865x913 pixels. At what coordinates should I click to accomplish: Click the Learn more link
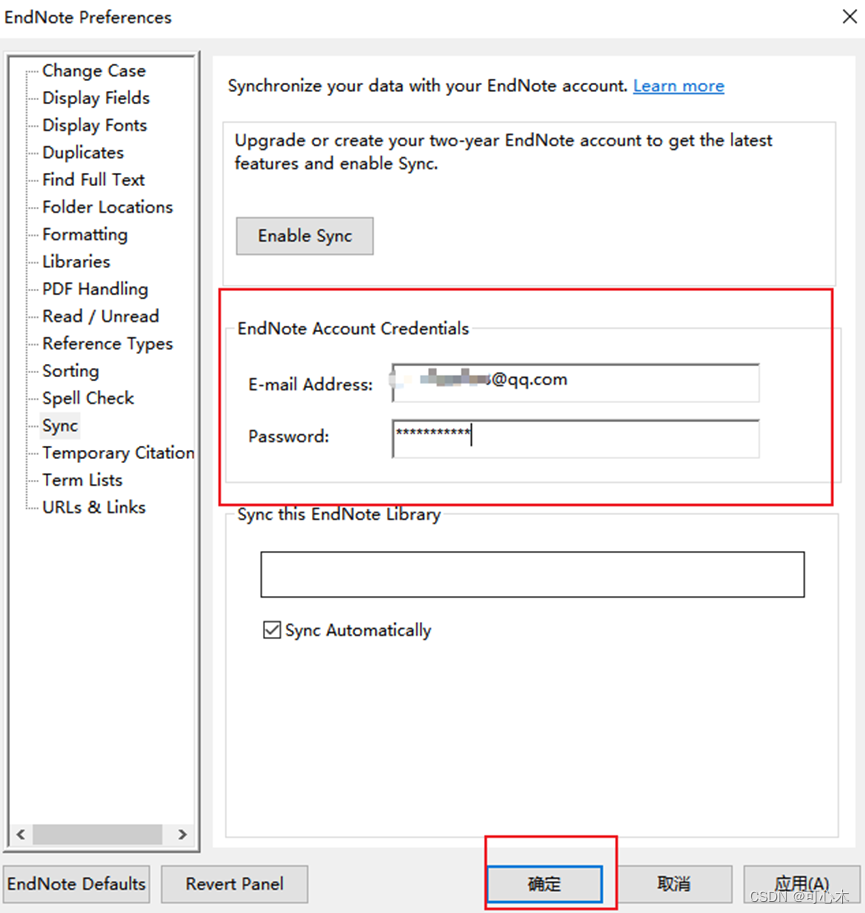coord(678,86)
